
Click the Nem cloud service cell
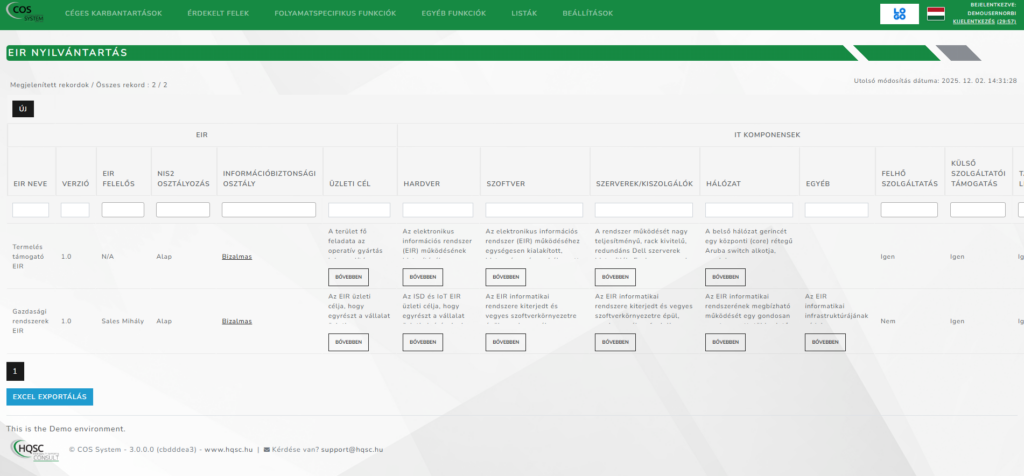tap(887, 321)
